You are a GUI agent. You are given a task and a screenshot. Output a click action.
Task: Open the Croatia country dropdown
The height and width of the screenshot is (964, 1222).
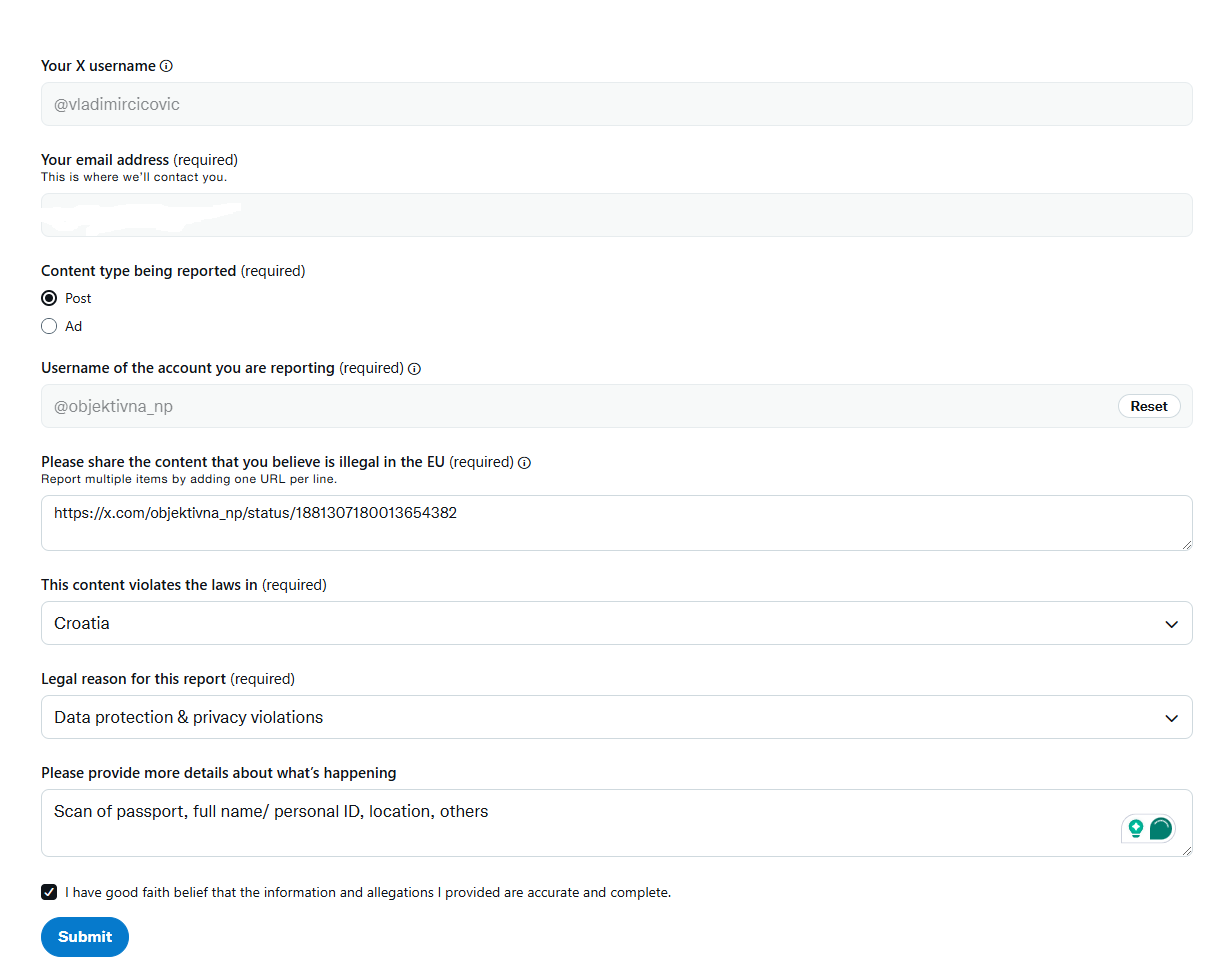coord(616,623)
